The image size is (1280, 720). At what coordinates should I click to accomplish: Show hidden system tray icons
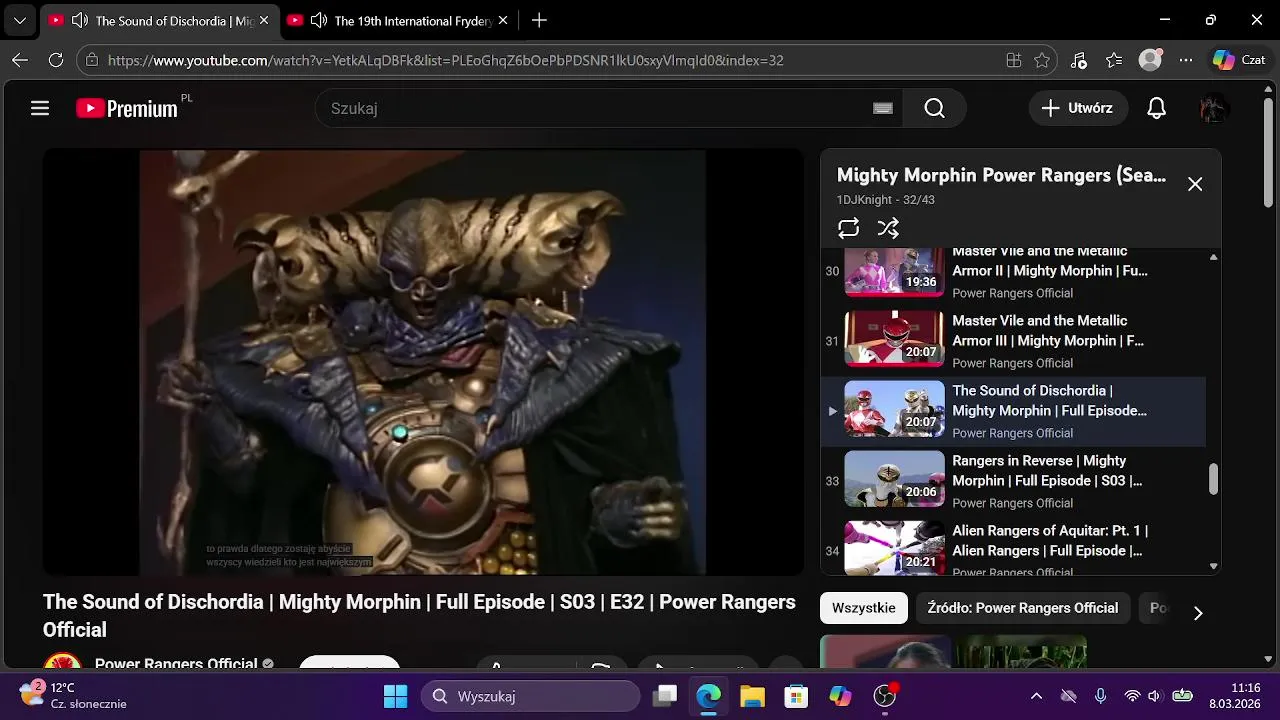click(1036, 696)
